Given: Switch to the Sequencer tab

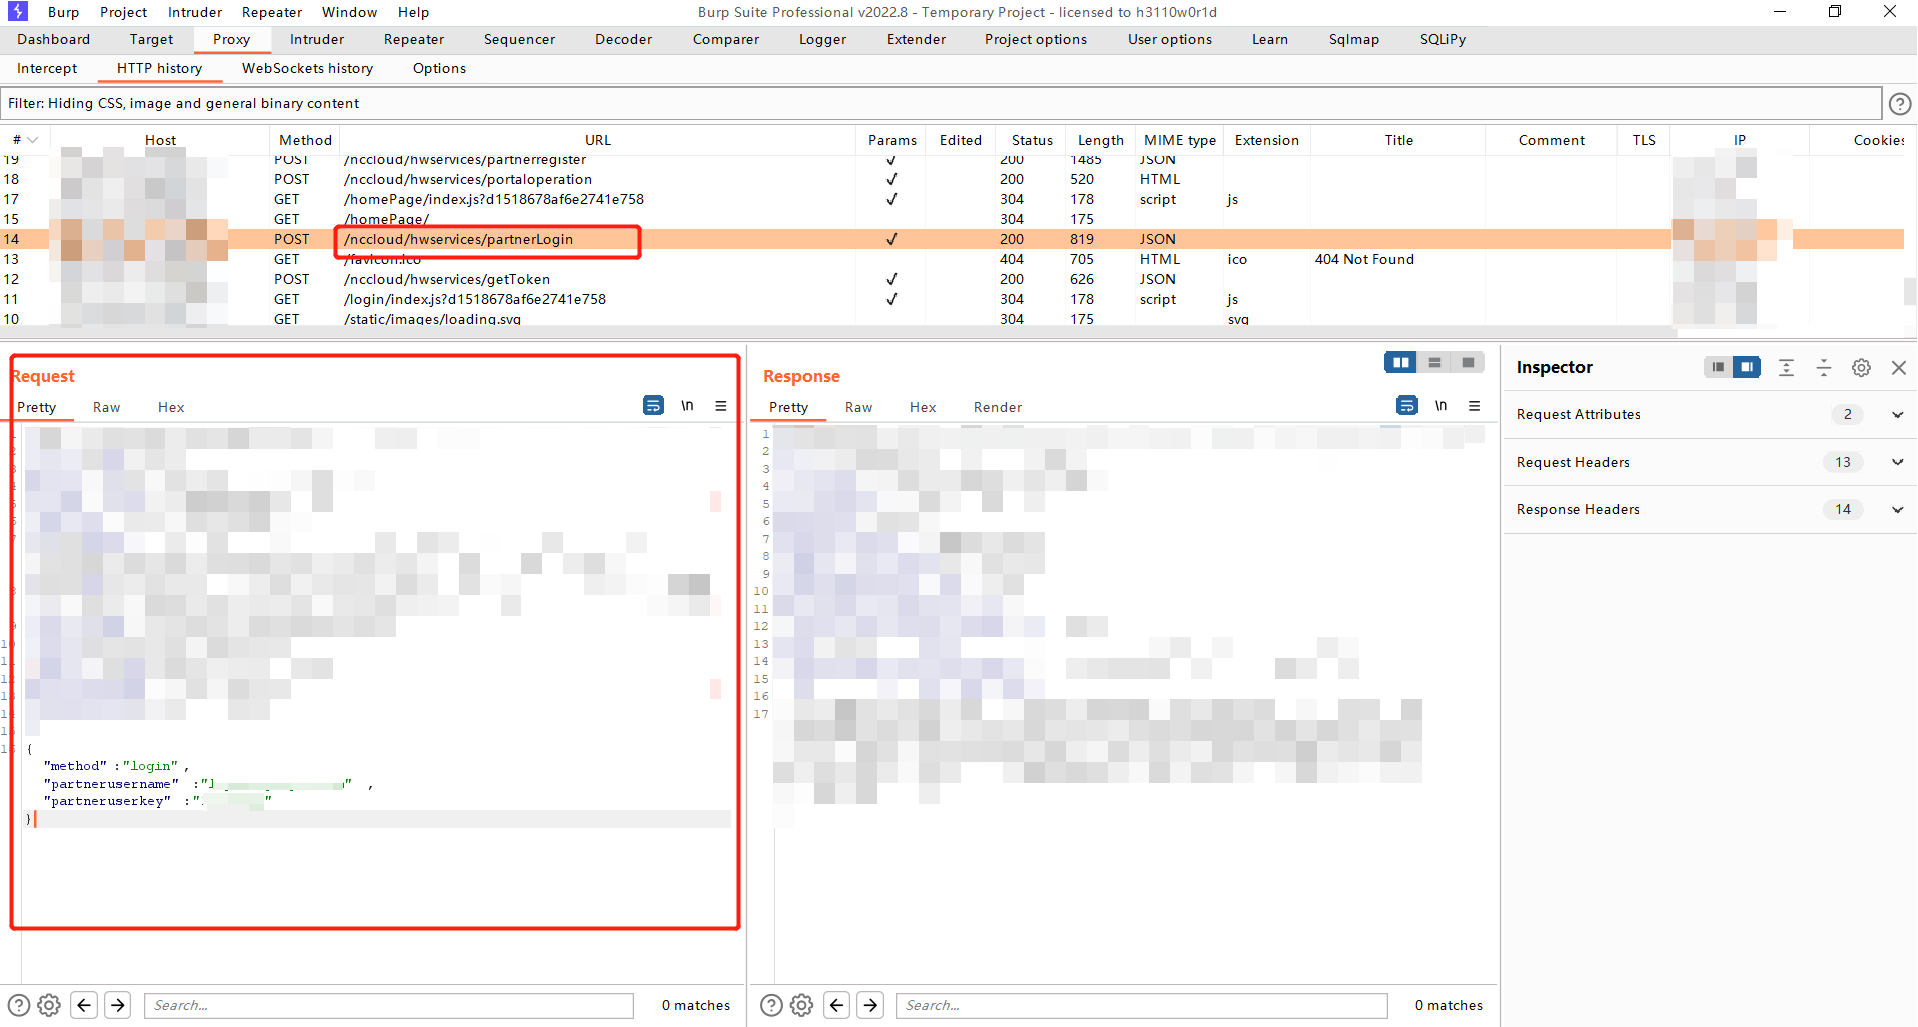Looking at the screenshot, I should [519, 39].
